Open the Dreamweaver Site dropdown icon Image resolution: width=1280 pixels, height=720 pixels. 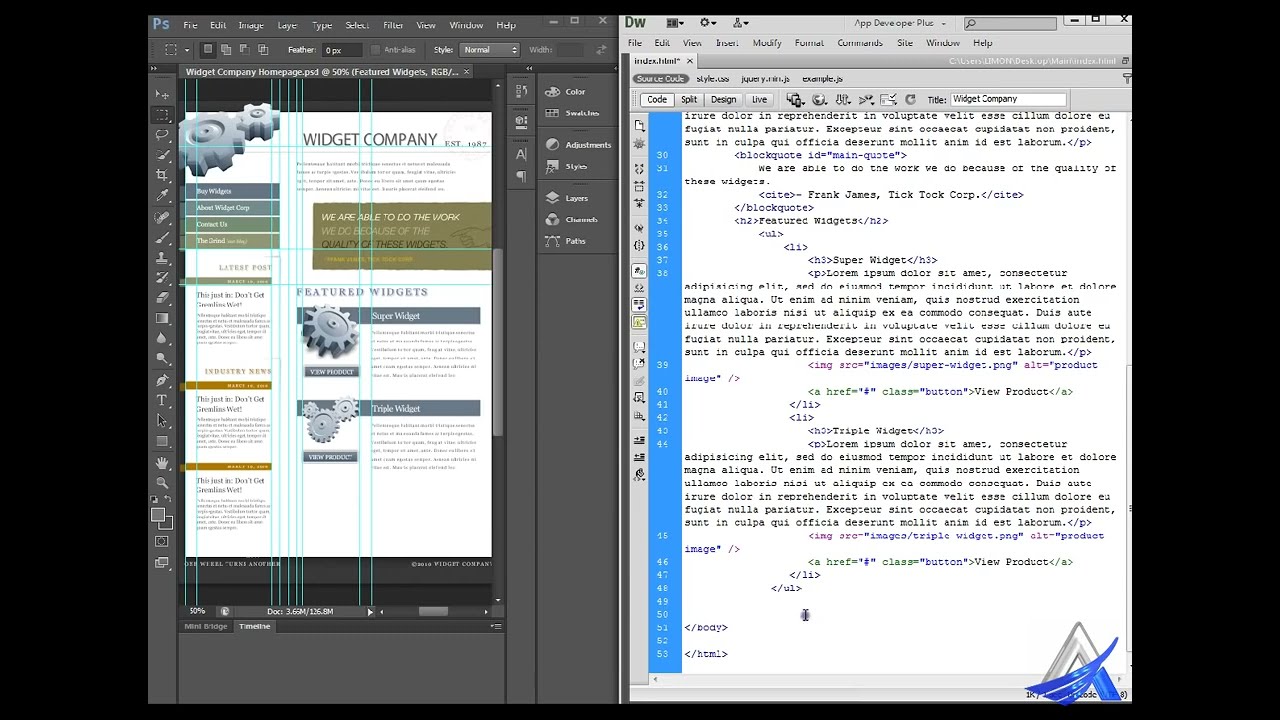coord(741,23)
